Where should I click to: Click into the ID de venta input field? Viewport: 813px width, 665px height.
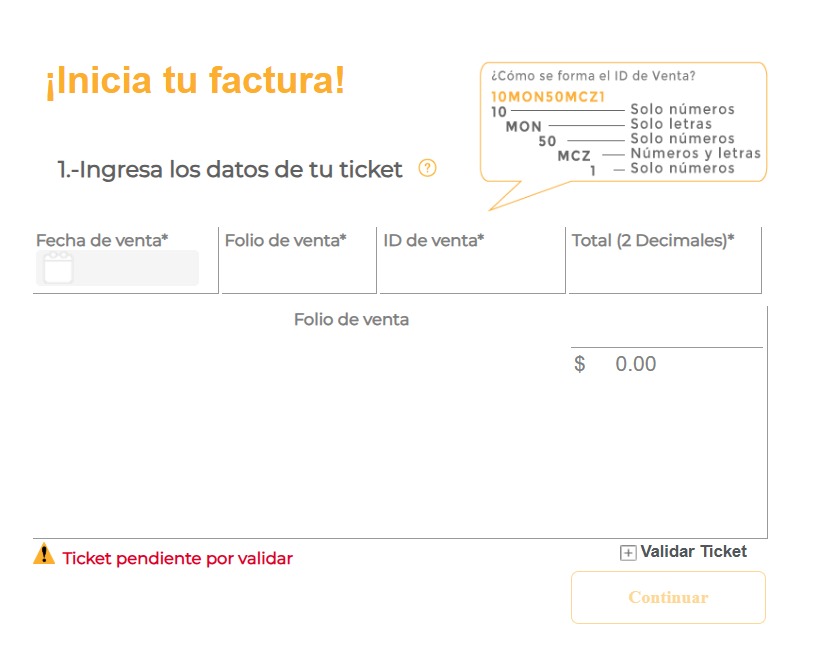tap(472, 271)
